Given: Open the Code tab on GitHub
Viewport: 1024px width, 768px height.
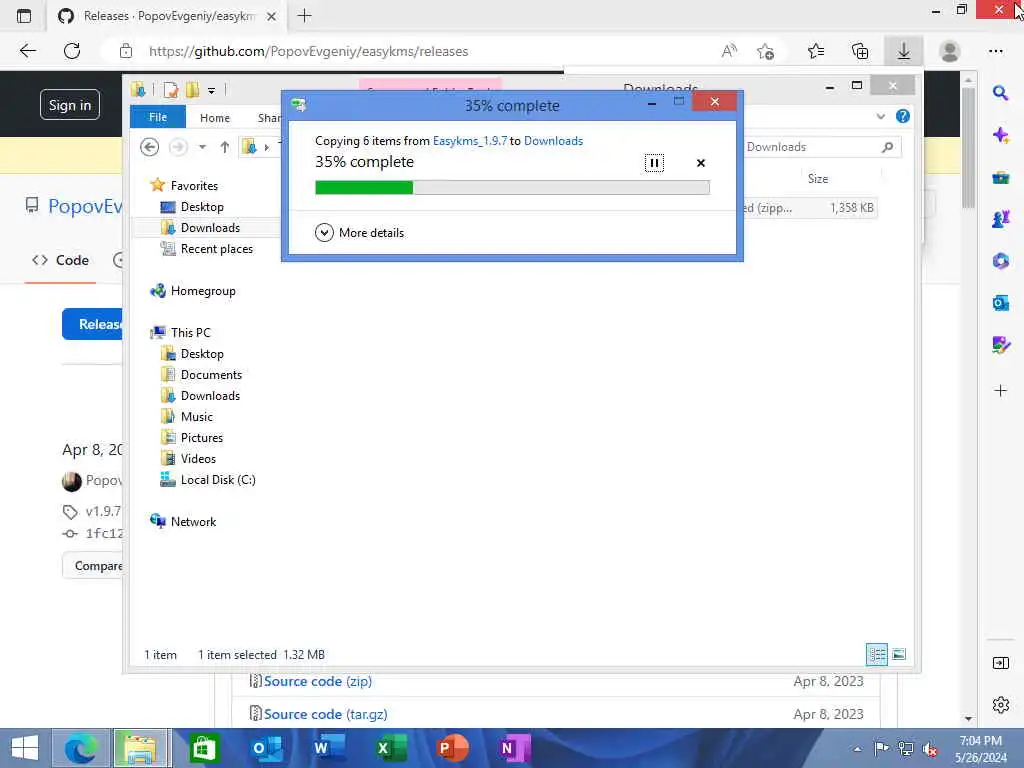Looking at the screenshot, I should click(x=60, y=260).
